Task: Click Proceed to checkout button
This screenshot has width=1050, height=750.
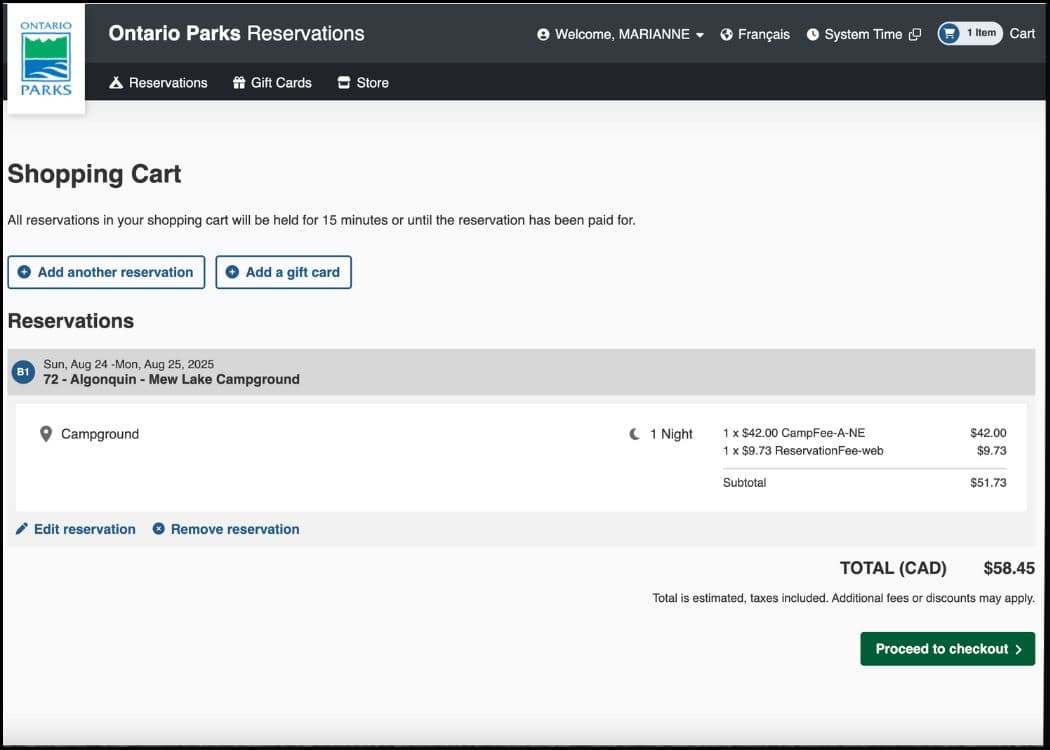Action: pyautogui.click(x=948, y=649)
